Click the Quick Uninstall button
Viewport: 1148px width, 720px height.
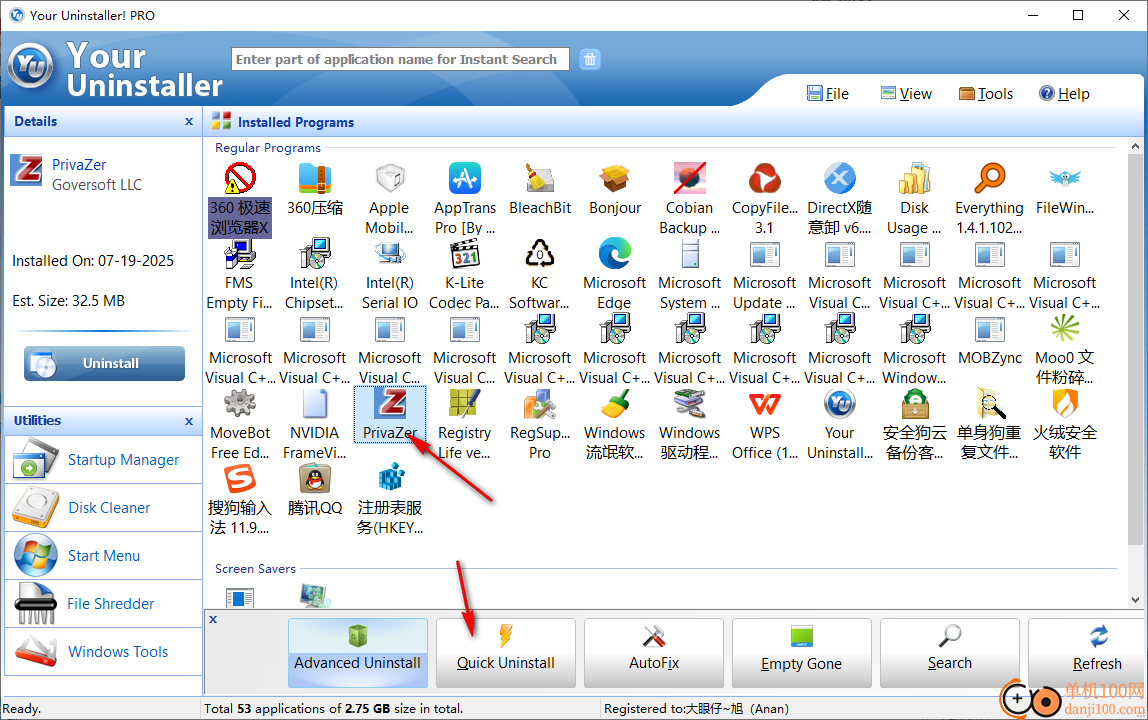(x=506, y=653)
